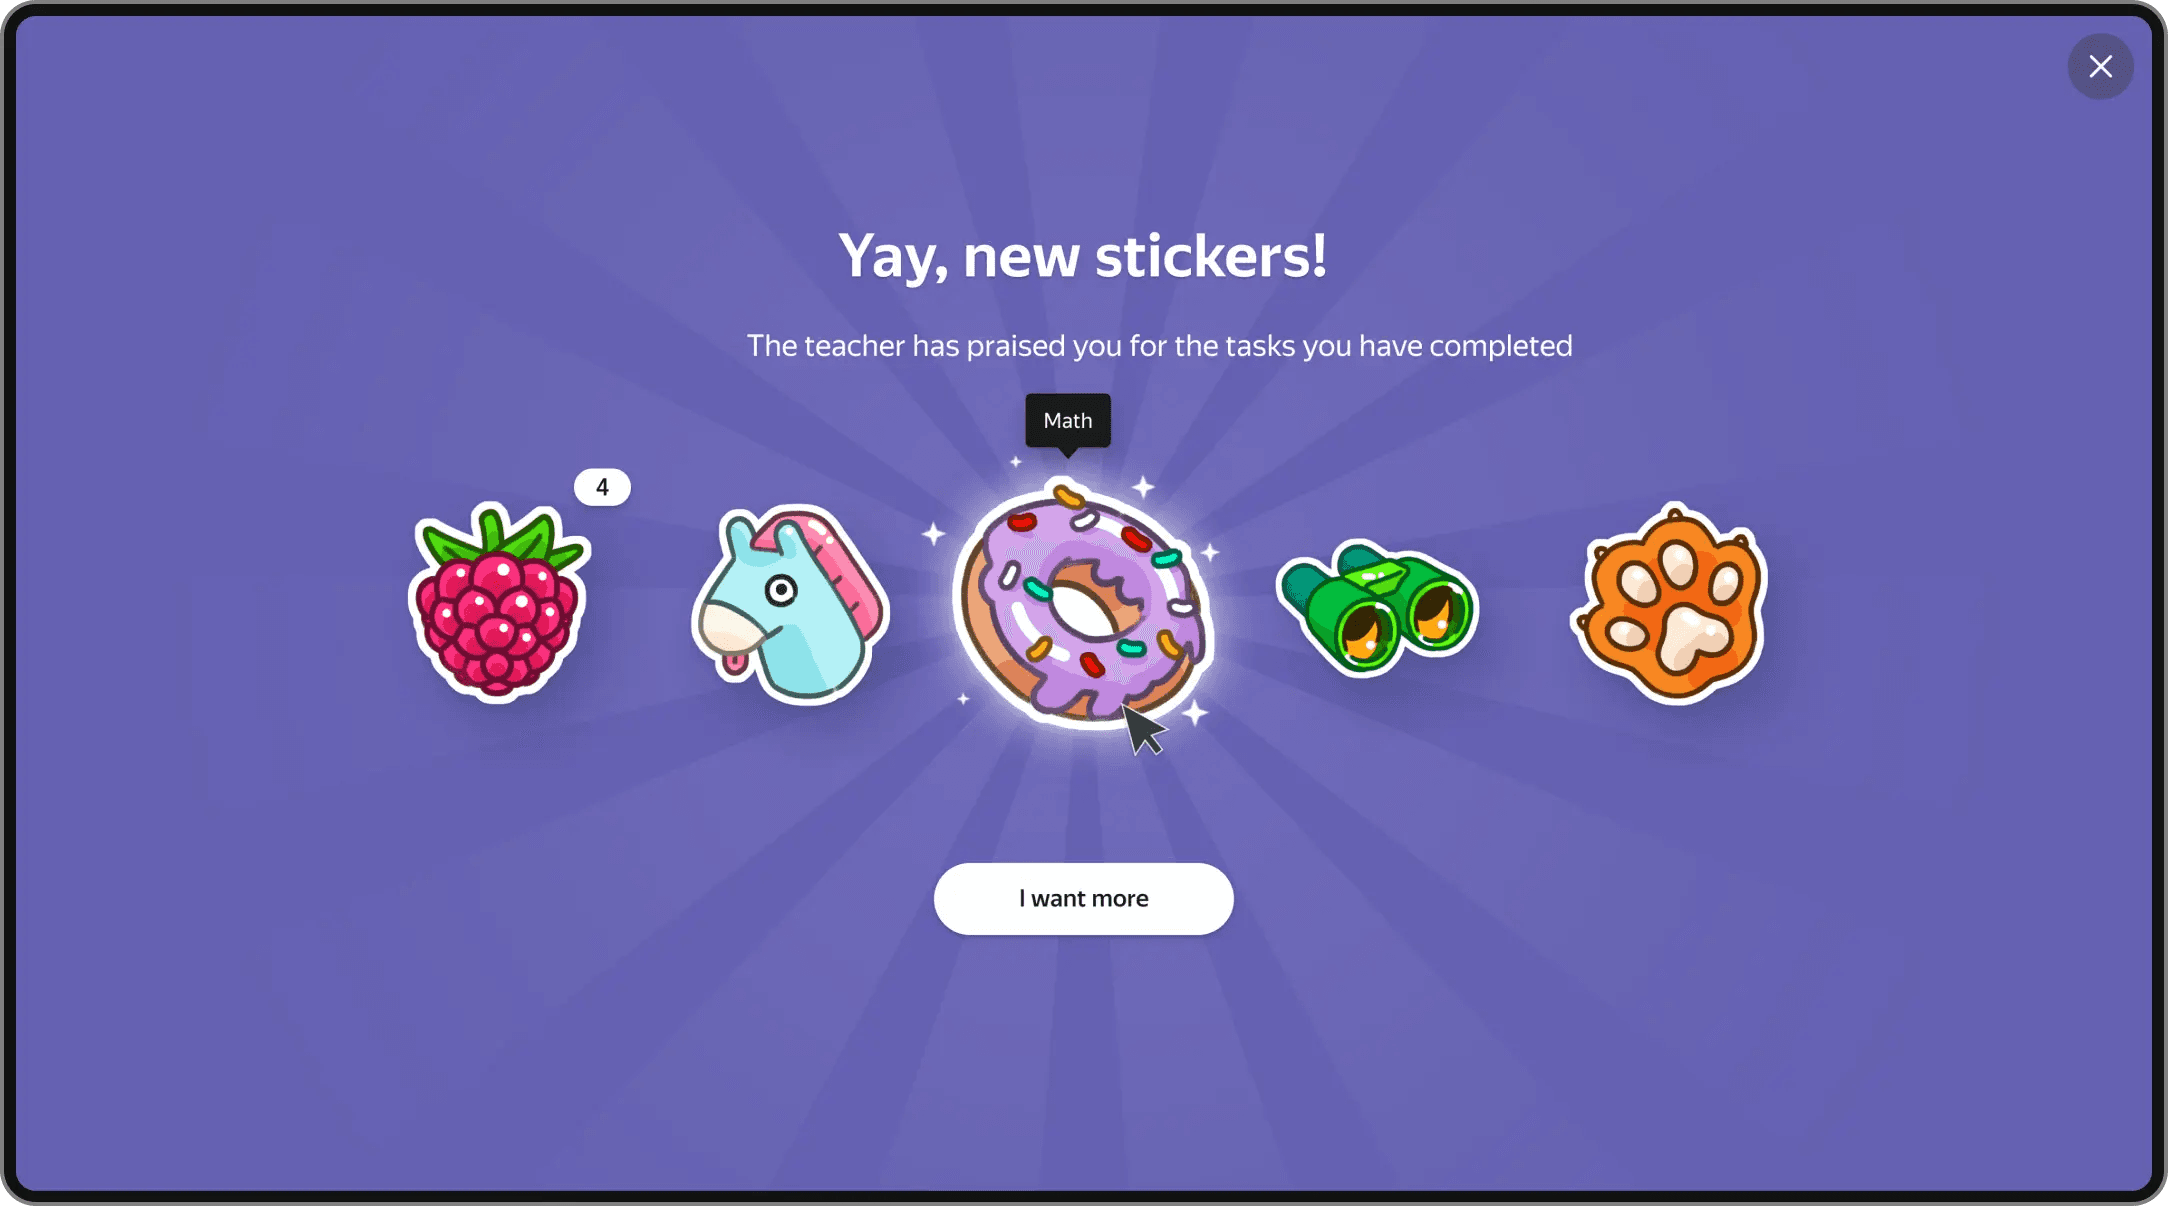Viewport: 2168px width, 1206px height.
Task: Select the raspberry sticker
Action: (499, 602)
